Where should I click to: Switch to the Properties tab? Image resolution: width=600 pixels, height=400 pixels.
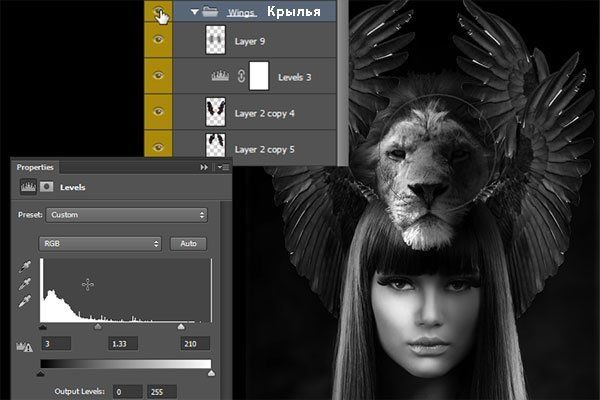click(x=35, y=167)
